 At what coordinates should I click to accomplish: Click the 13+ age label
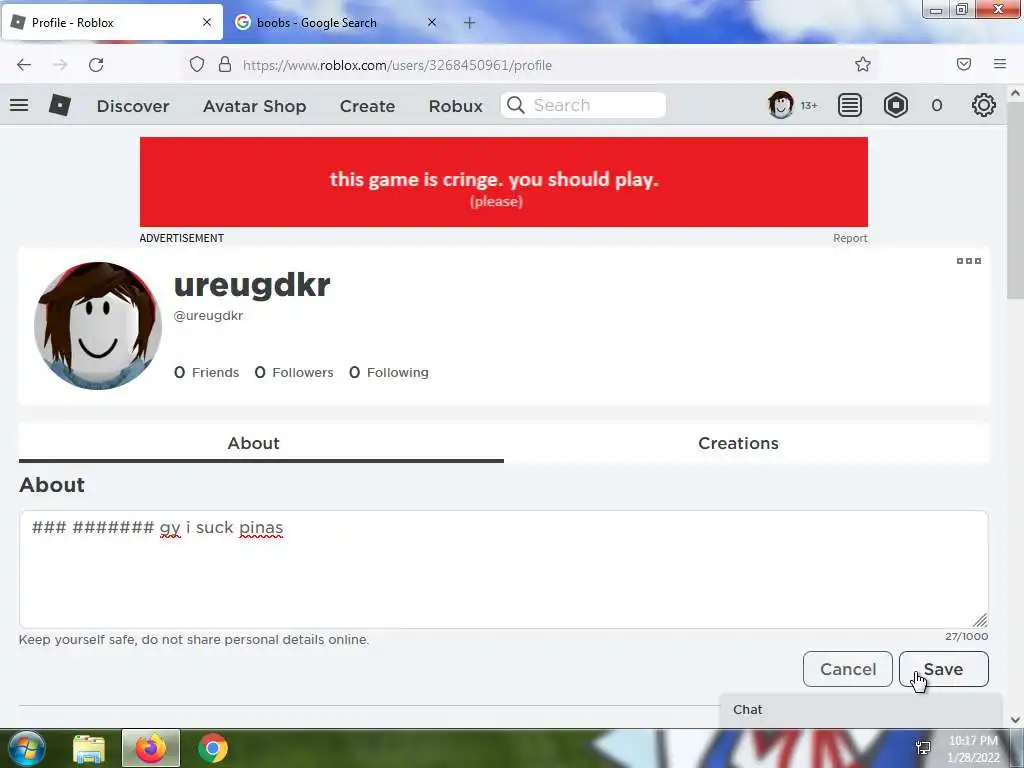point(809,106)
